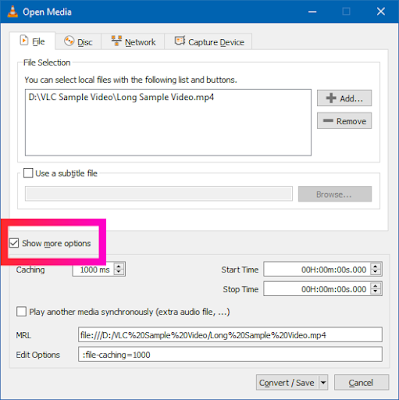399x400 pixels.
Task: Switch to the Network tab
Action: coord(133,42)
